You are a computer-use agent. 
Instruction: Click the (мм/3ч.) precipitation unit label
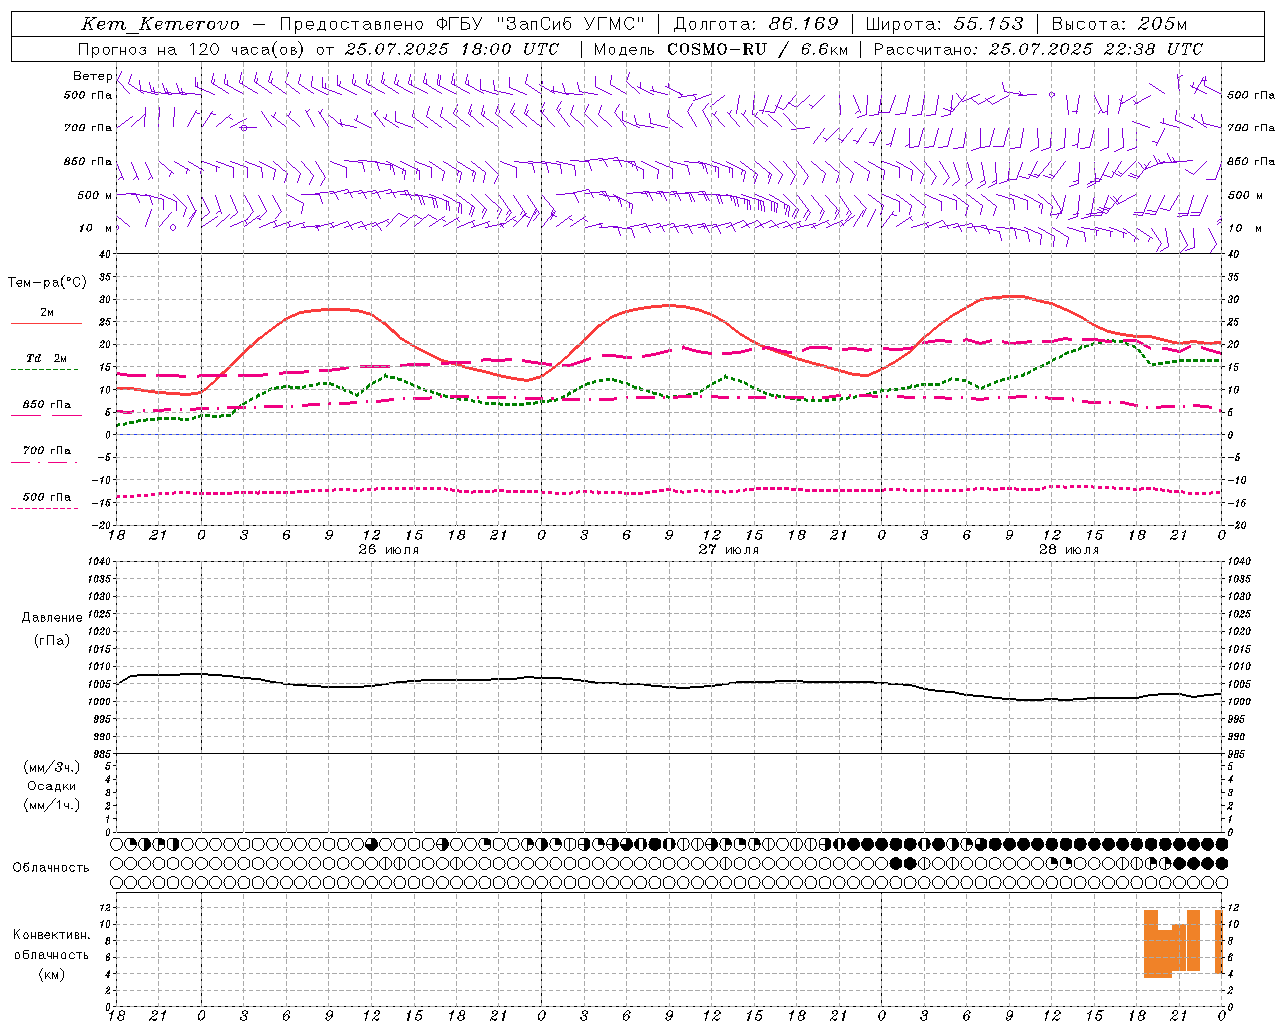(x=52, y=767)
